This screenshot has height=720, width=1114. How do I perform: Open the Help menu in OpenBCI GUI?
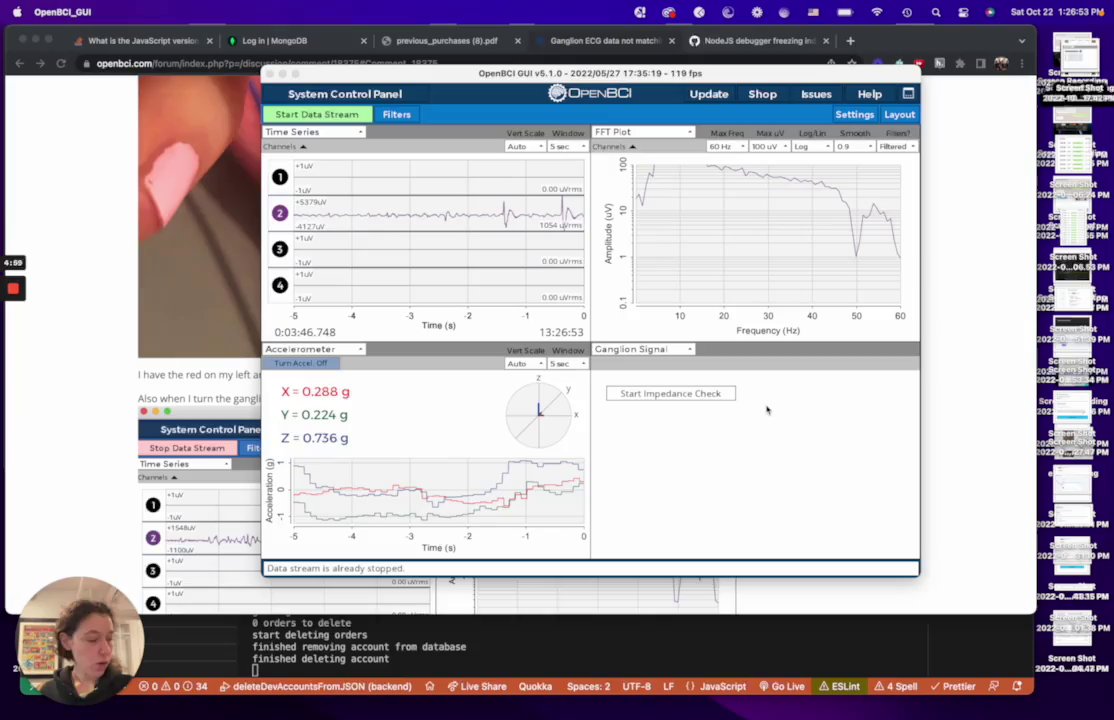click(869, 94)
